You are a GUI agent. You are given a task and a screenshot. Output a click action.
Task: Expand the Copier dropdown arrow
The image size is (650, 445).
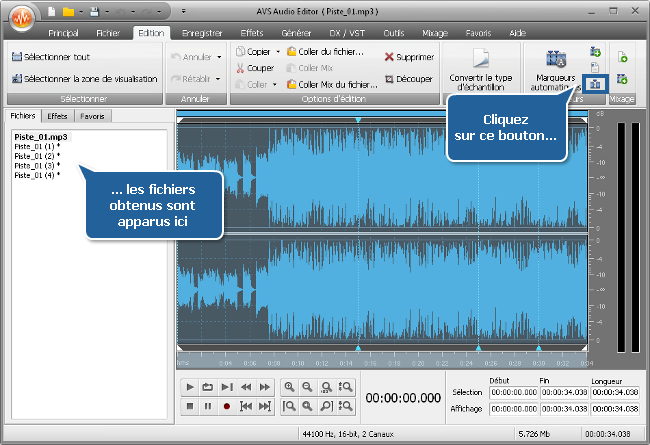pyautogui.click(x=278, y=52)
